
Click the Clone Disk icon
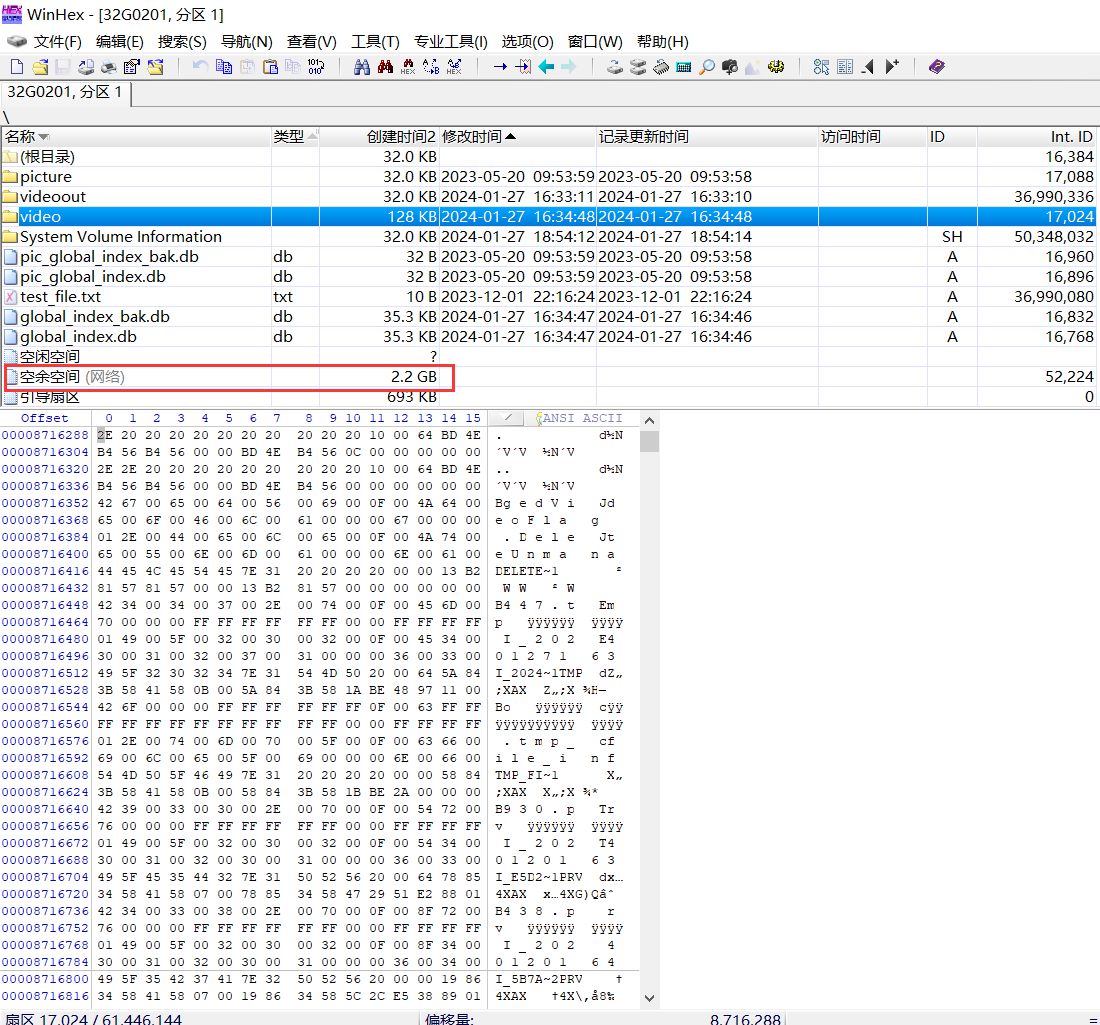[638, 67]
